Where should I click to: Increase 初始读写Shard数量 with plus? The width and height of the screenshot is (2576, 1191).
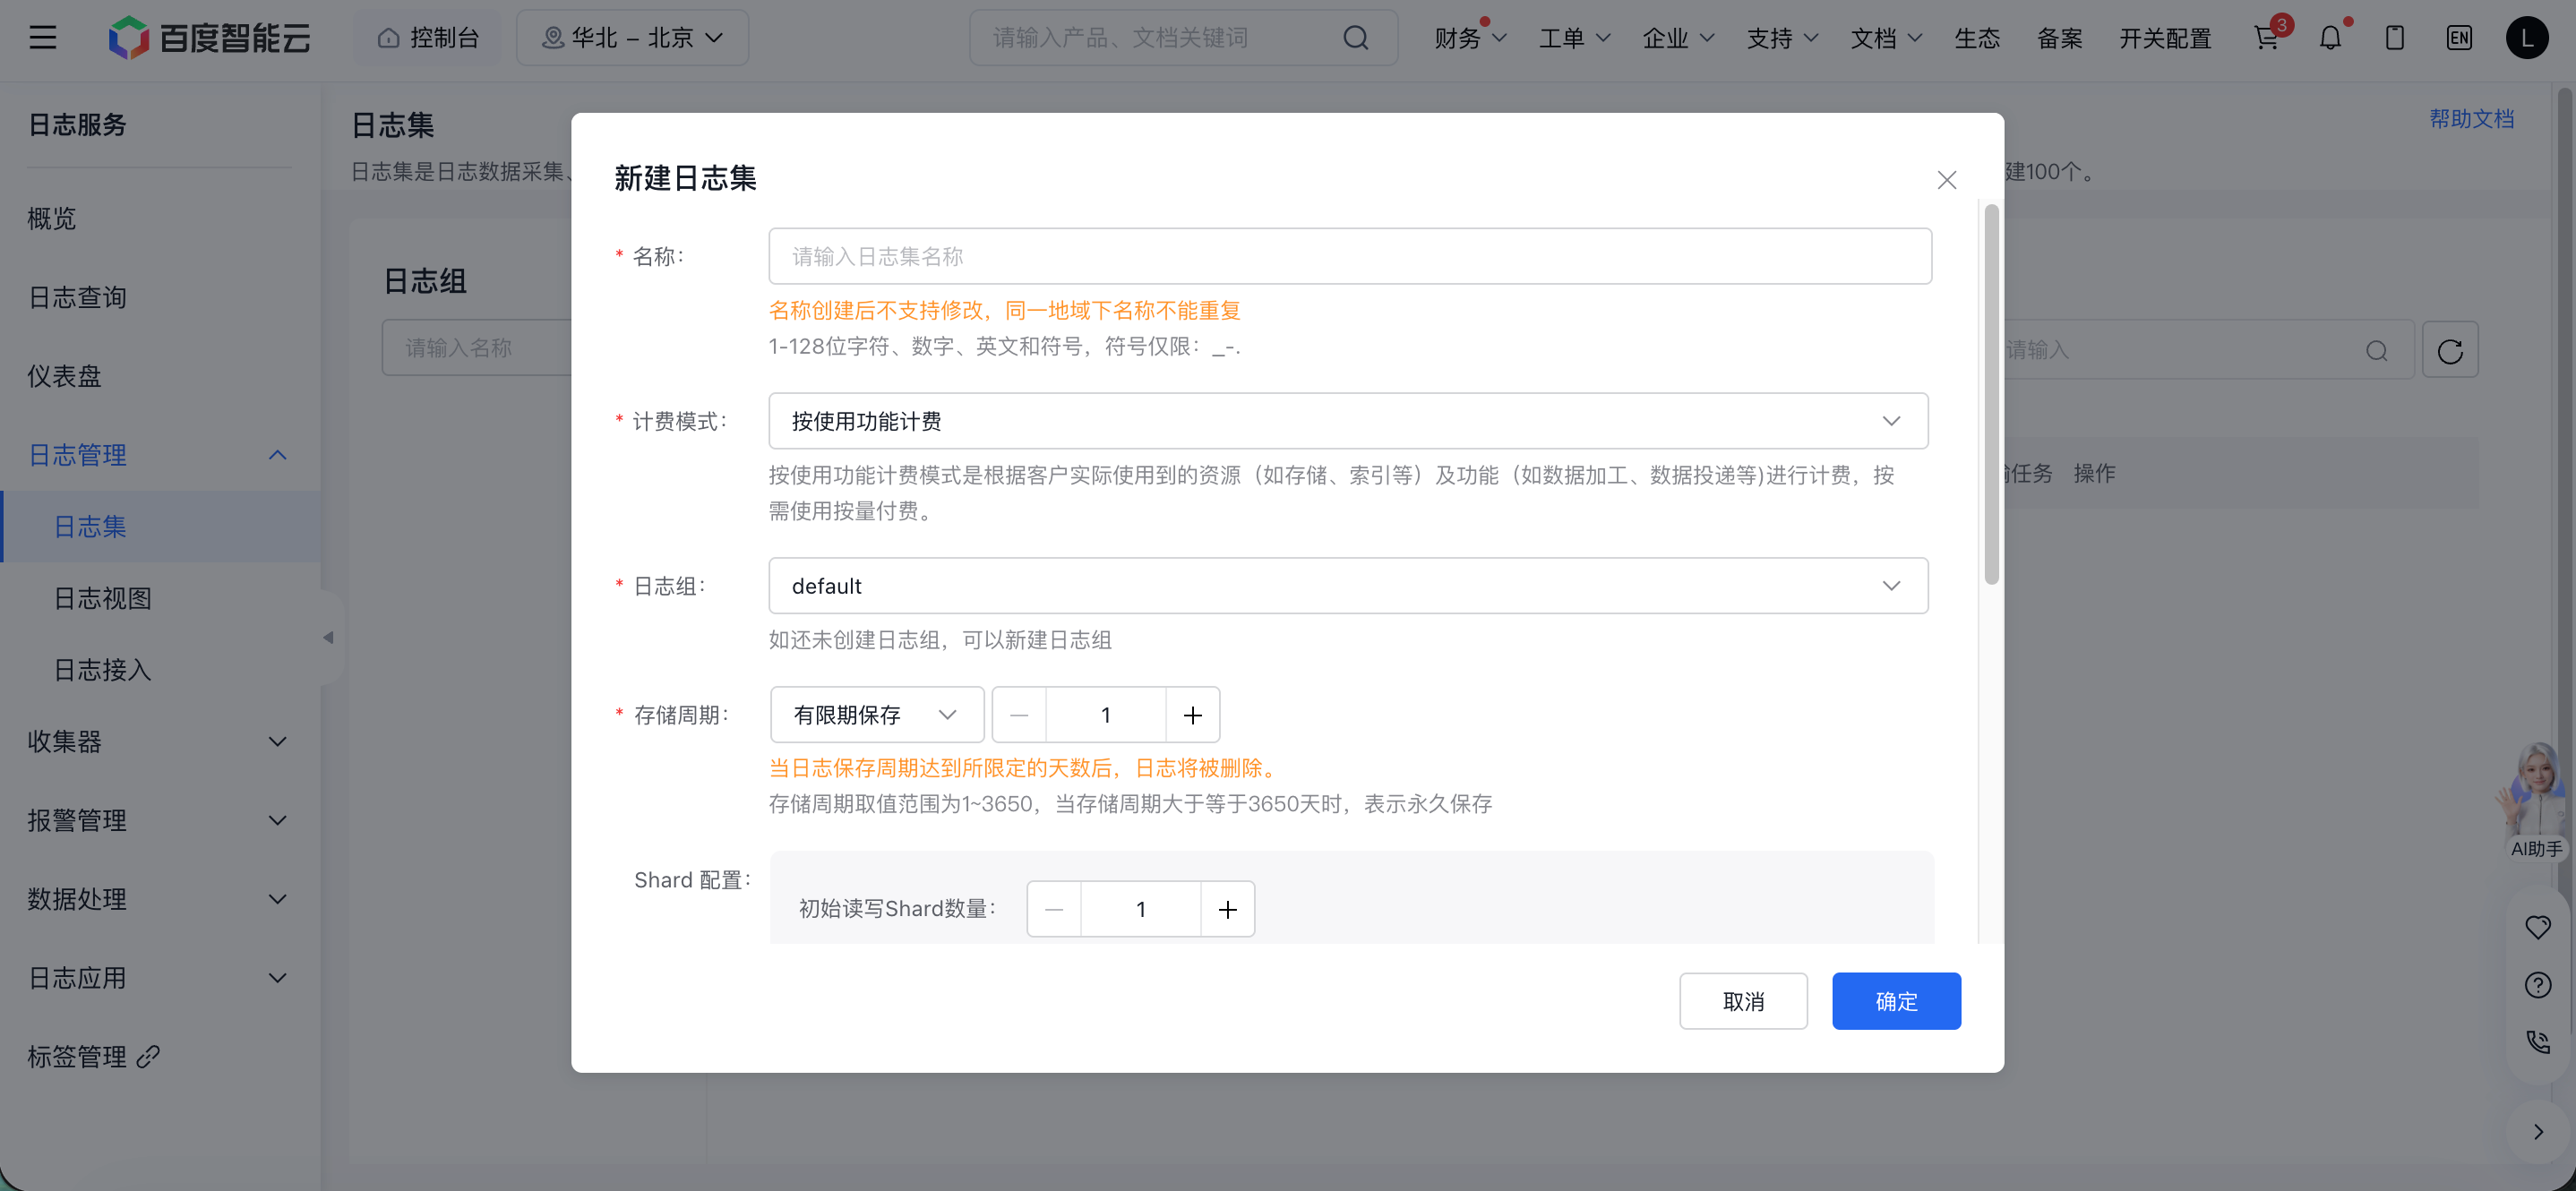pyautogui.click(x=1227, y=909)
